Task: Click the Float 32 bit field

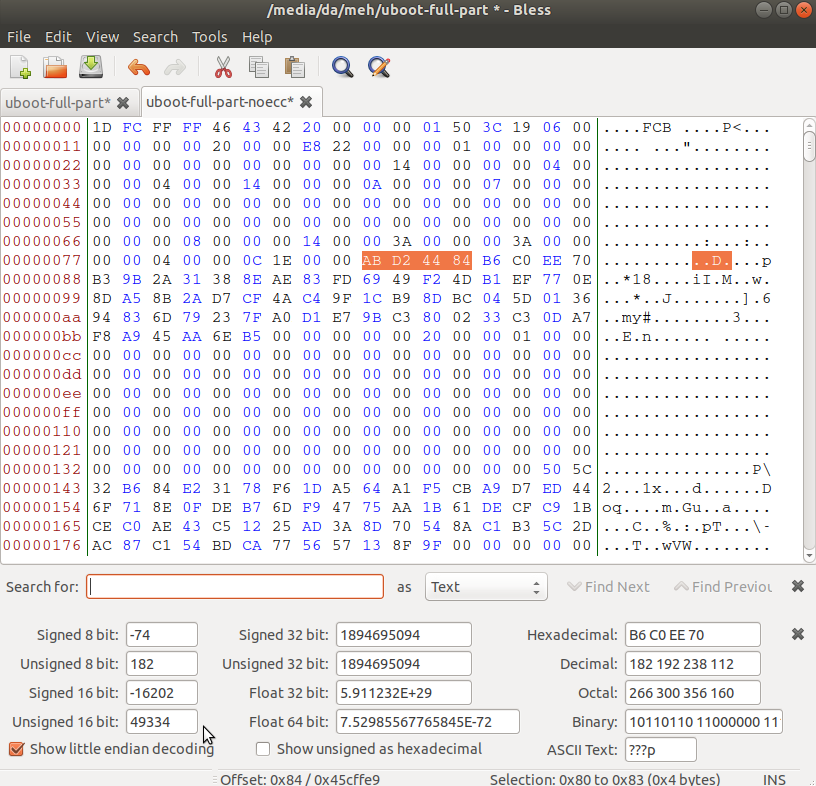Action: pos(404,693)
